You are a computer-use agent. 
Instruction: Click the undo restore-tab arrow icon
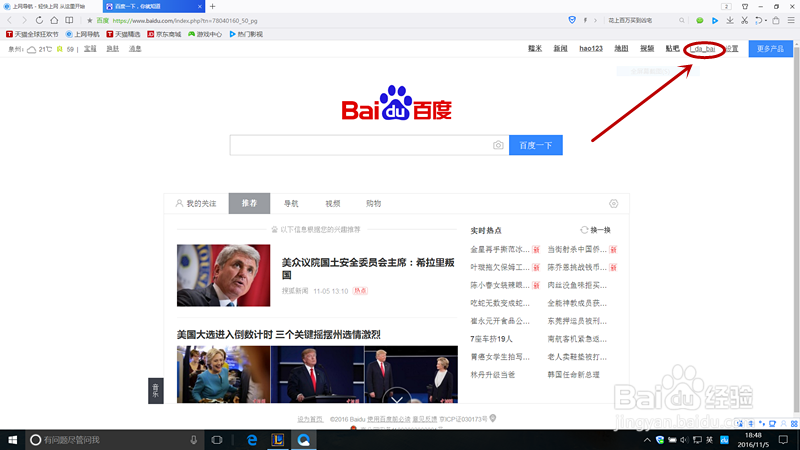coord(759,20)
